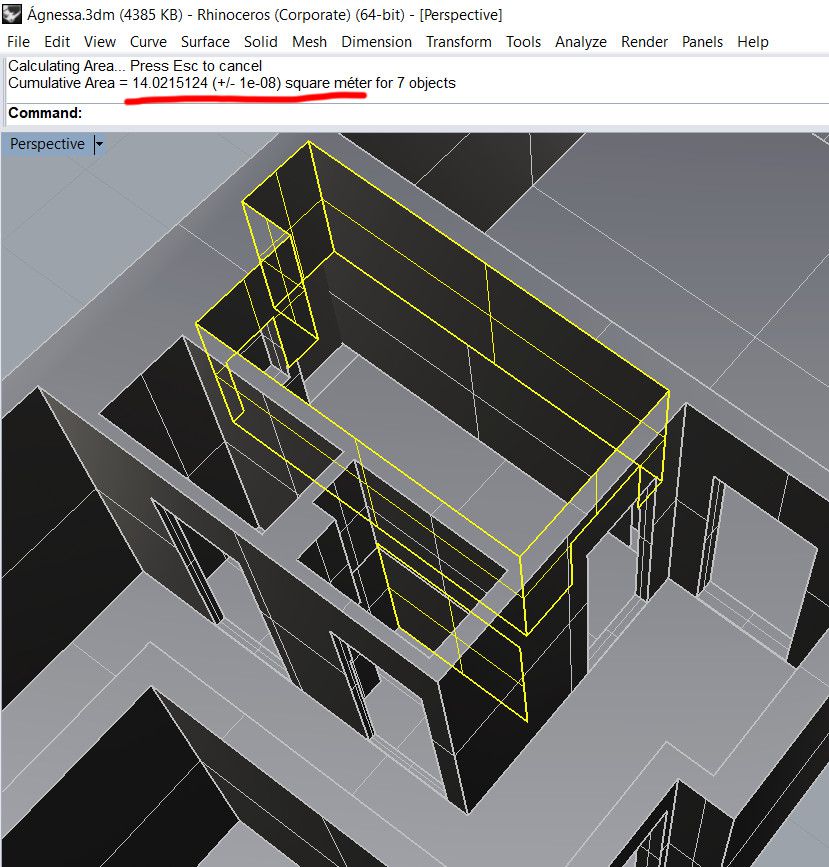Screen dimensions: 829x867
Task: Open the Surface menu
Action: (205, 42)
